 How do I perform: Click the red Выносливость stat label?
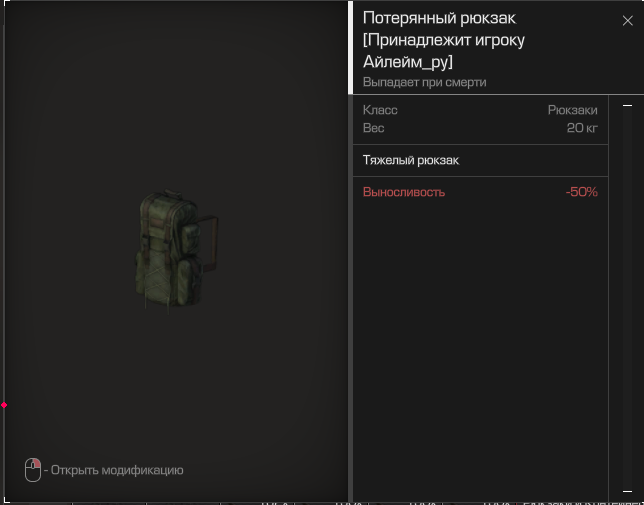coord(404,192)
